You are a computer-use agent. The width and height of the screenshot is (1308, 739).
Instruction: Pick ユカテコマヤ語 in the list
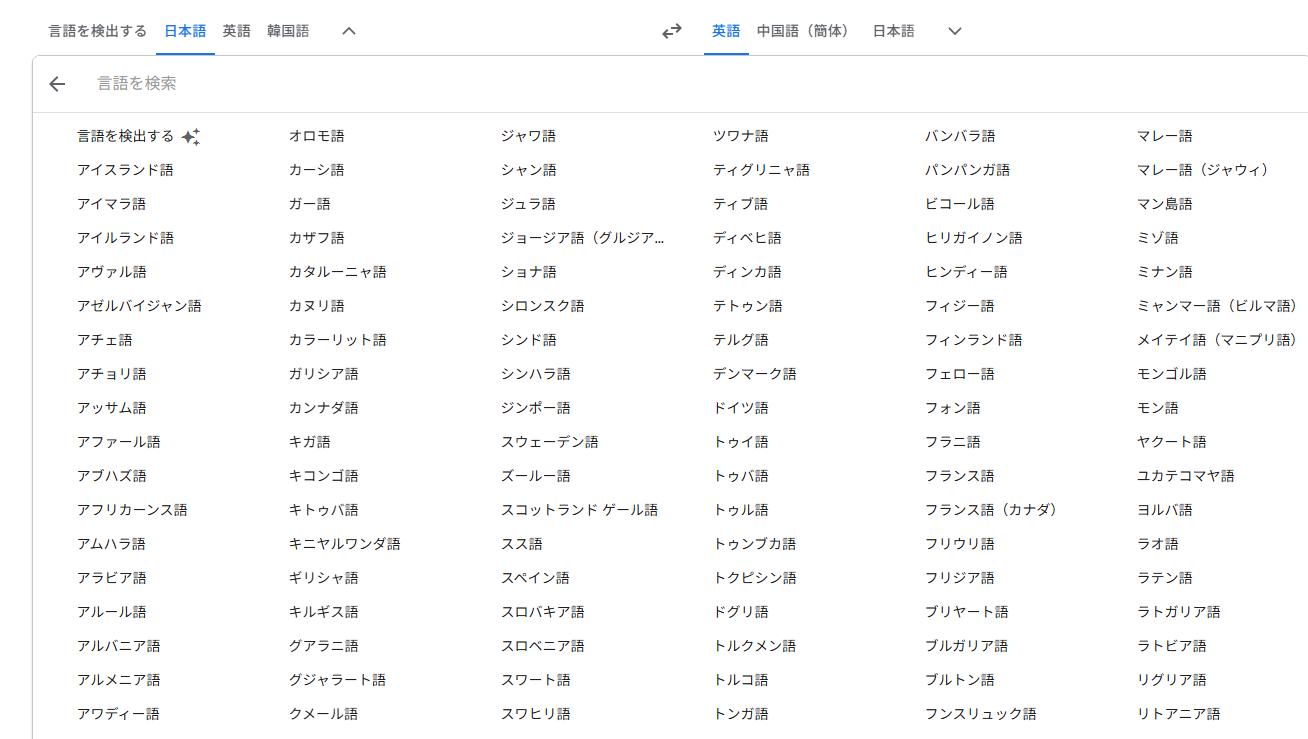pos(1185,476)
